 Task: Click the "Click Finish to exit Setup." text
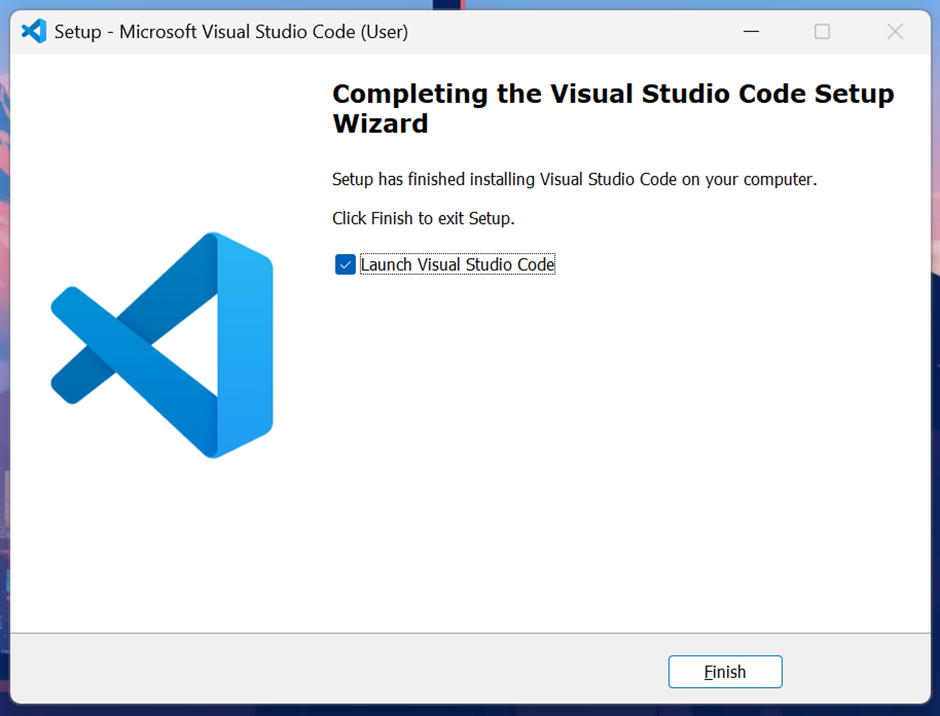(423, 218)
